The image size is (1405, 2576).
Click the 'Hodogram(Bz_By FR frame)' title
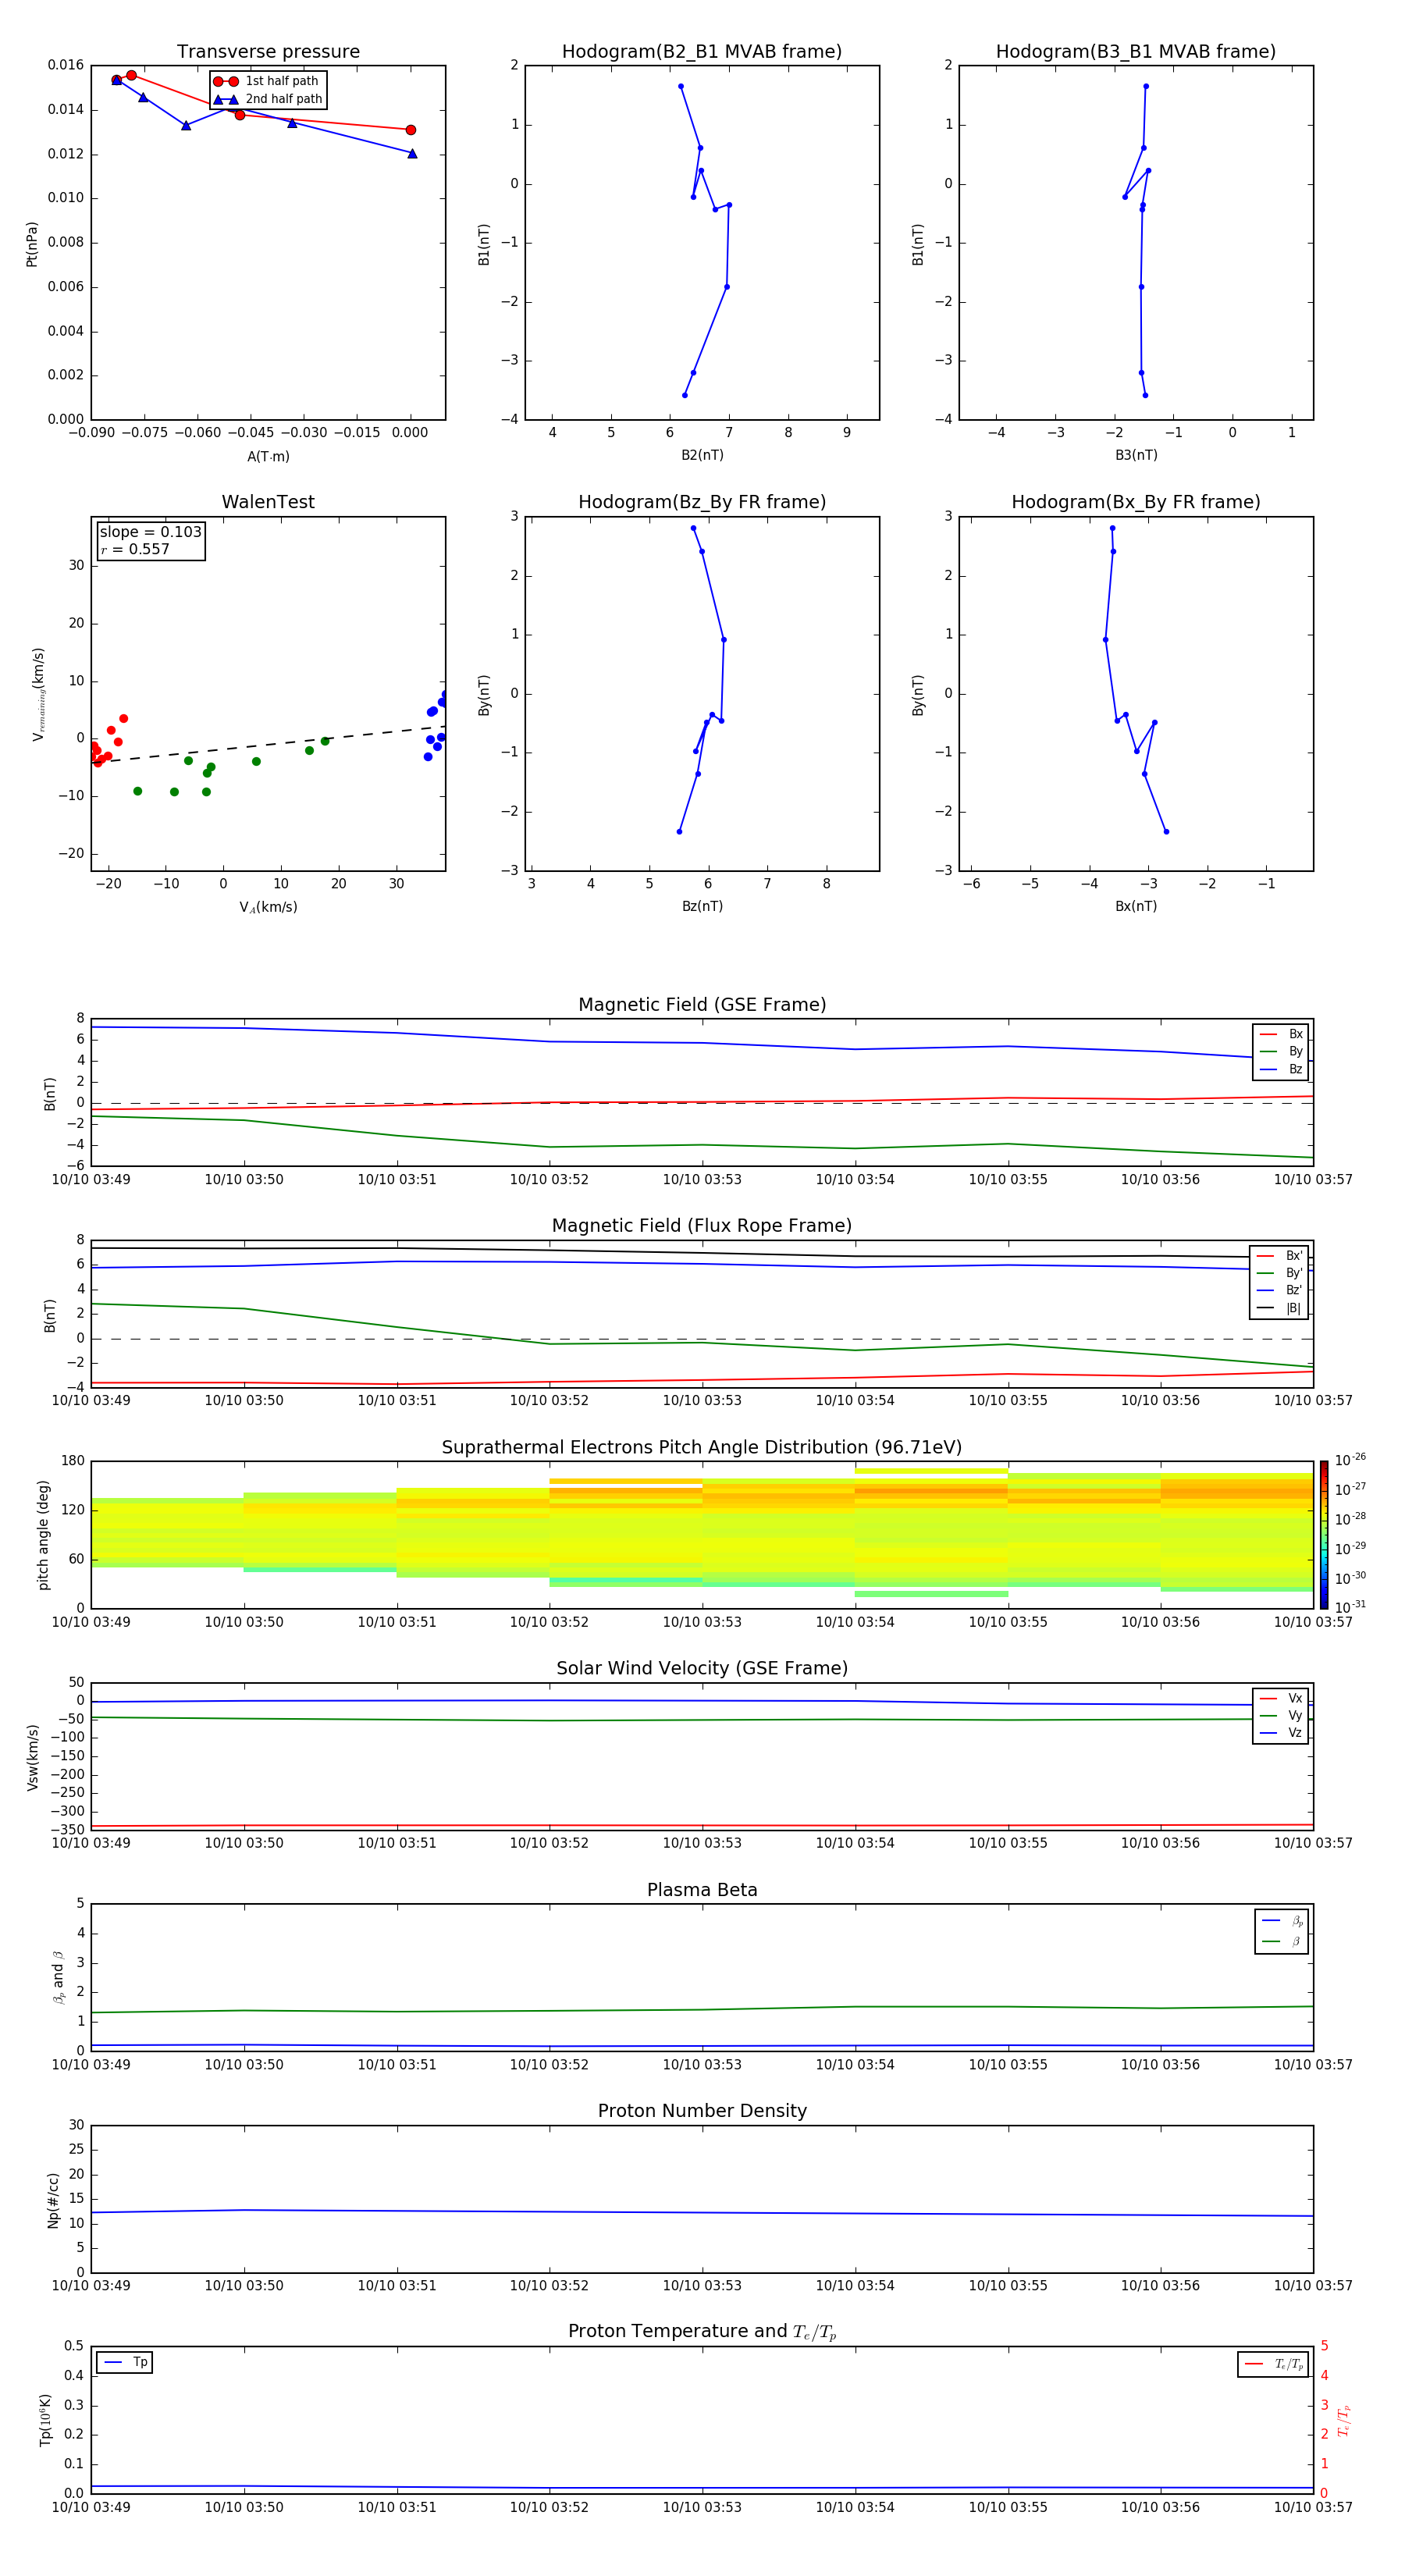702,502
